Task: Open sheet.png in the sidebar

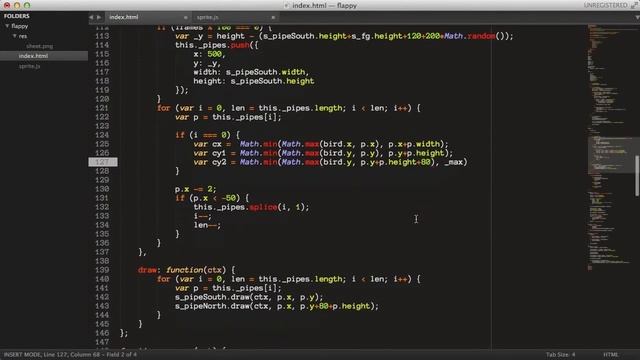Action: 40,46
